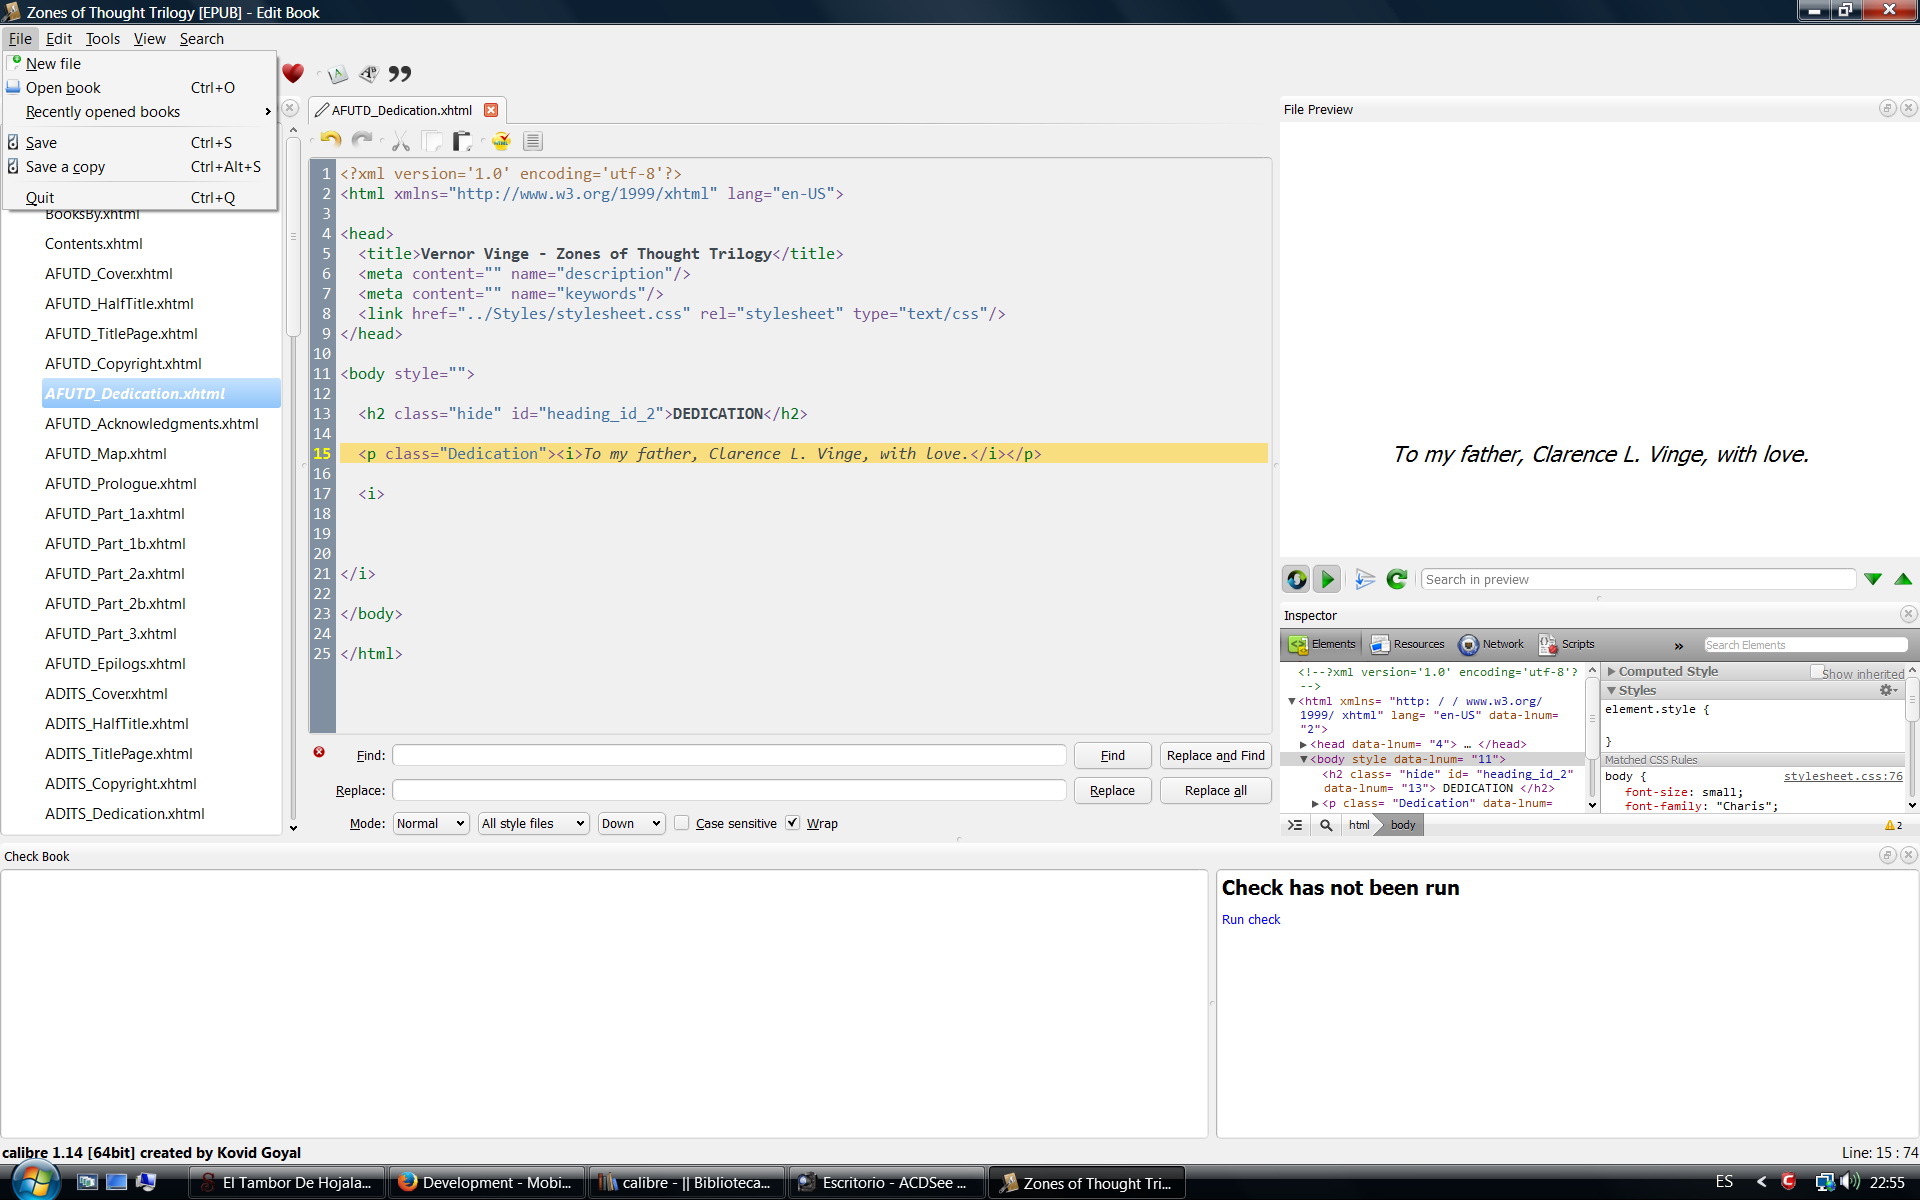
Task: Choose Save a copy from File menu
Action: point(65,167)
